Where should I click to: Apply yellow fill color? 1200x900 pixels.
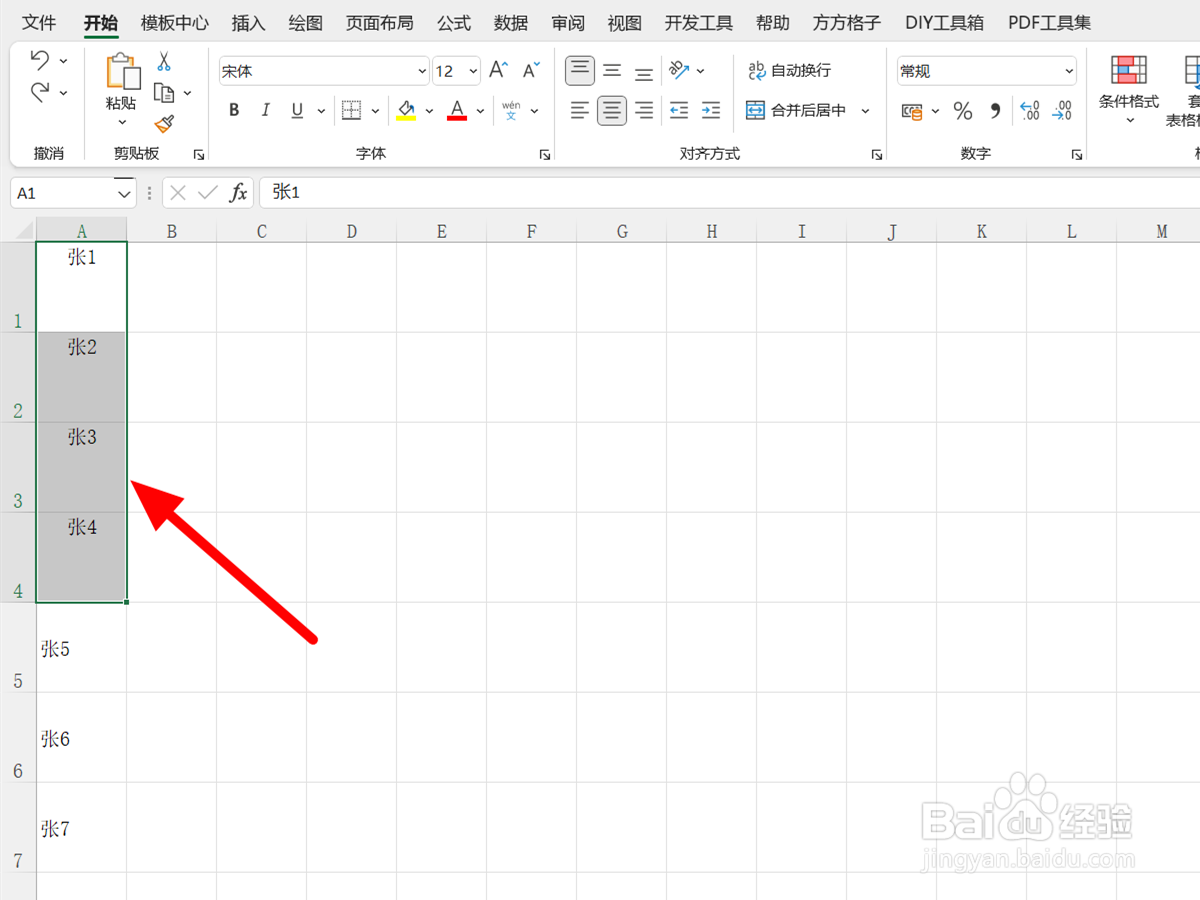406,110
